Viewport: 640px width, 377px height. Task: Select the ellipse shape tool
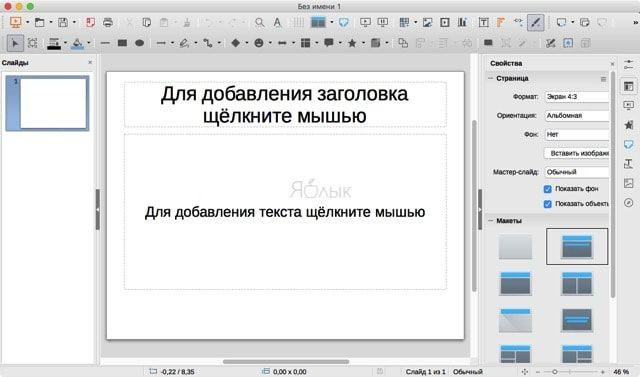pyautogui.click(x=140, y=43)
